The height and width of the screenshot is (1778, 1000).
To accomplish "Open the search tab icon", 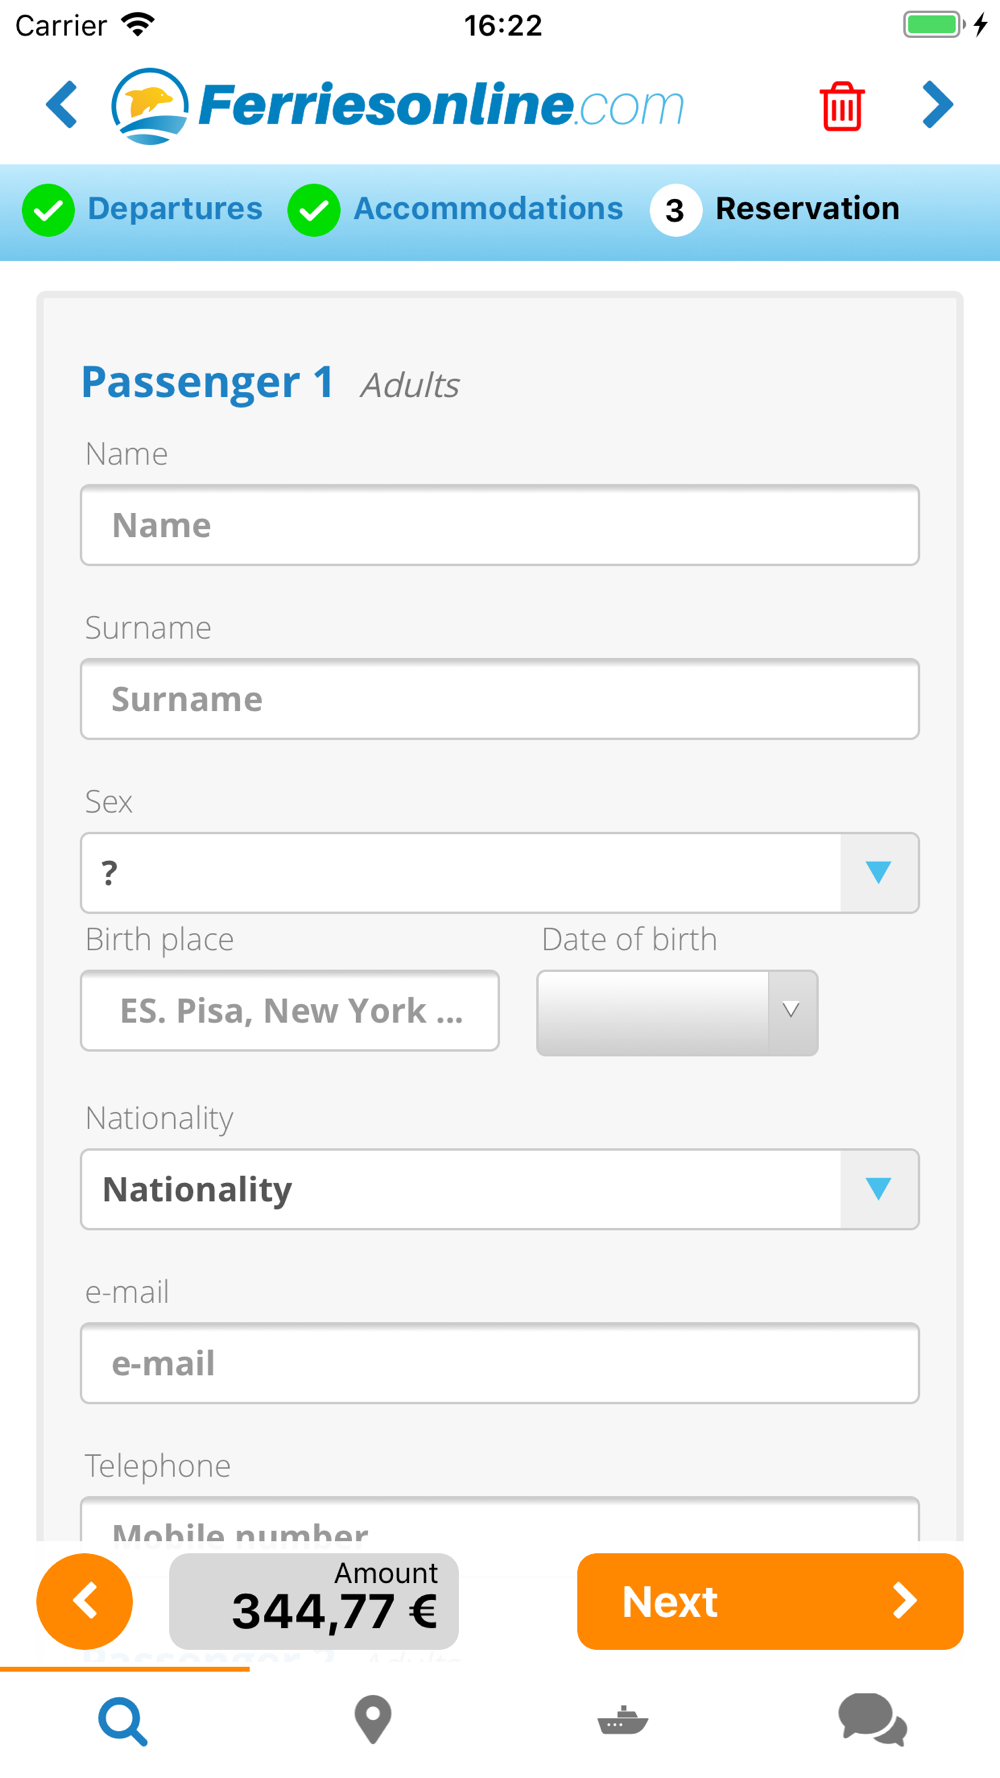I will (x=124, y=1721).
